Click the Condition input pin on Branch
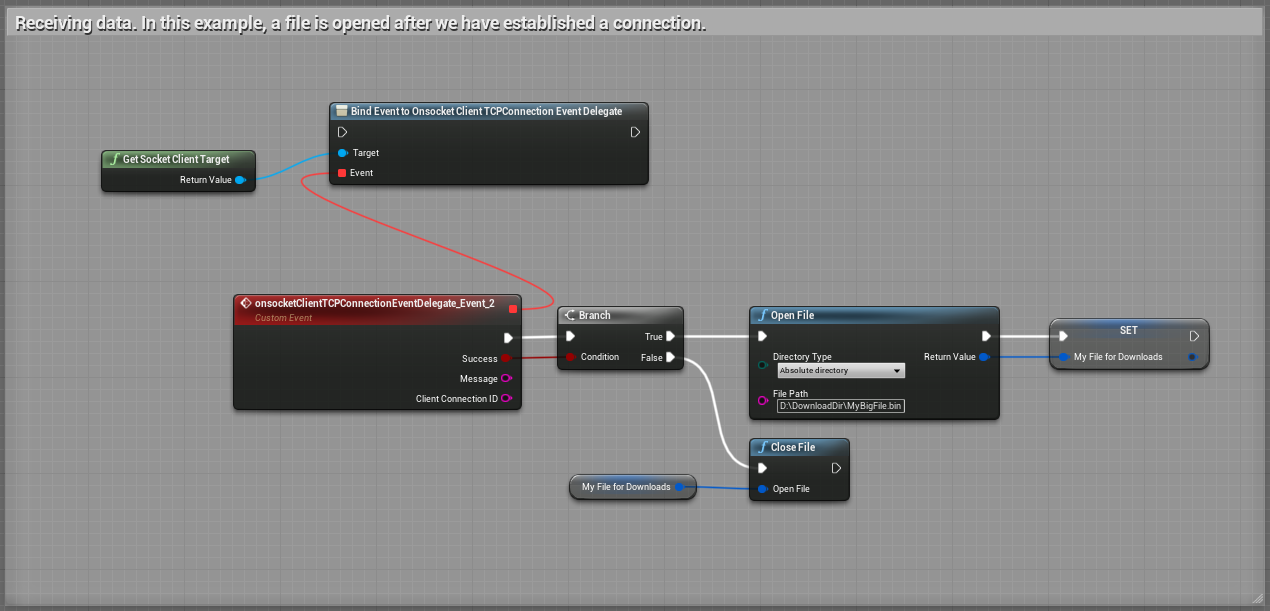The image size is (1270, 611). 570,357
